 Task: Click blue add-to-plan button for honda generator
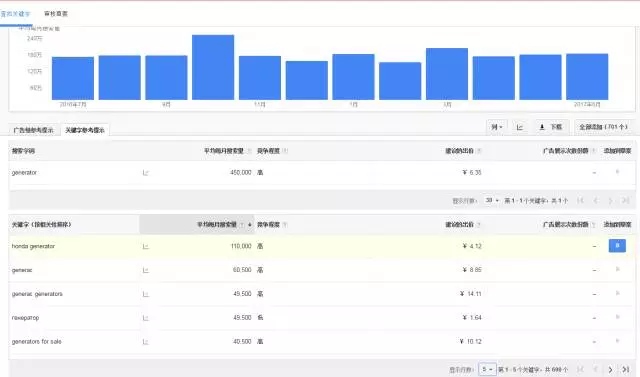[x=617, y=246]
